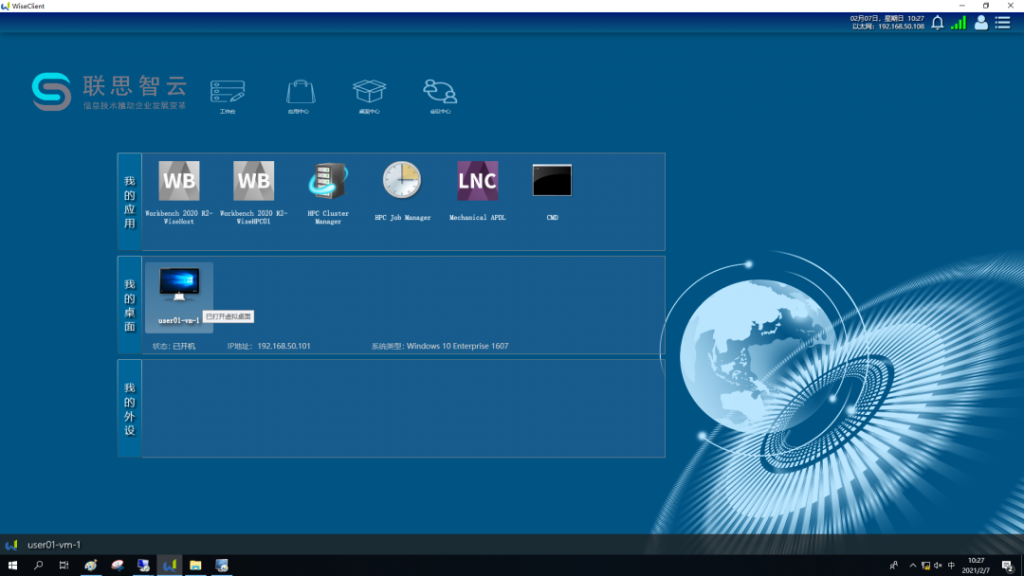Open the user account profile icon

[981, 23]
